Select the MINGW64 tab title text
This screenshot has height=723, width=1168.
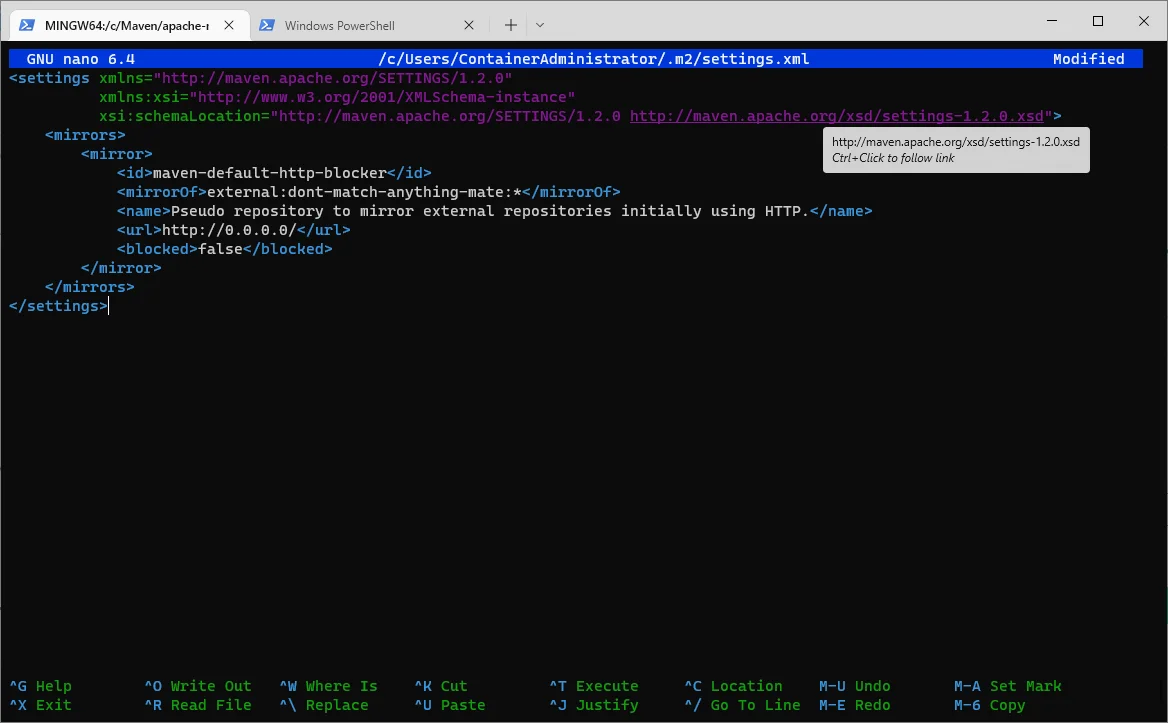tap(126, 25)
